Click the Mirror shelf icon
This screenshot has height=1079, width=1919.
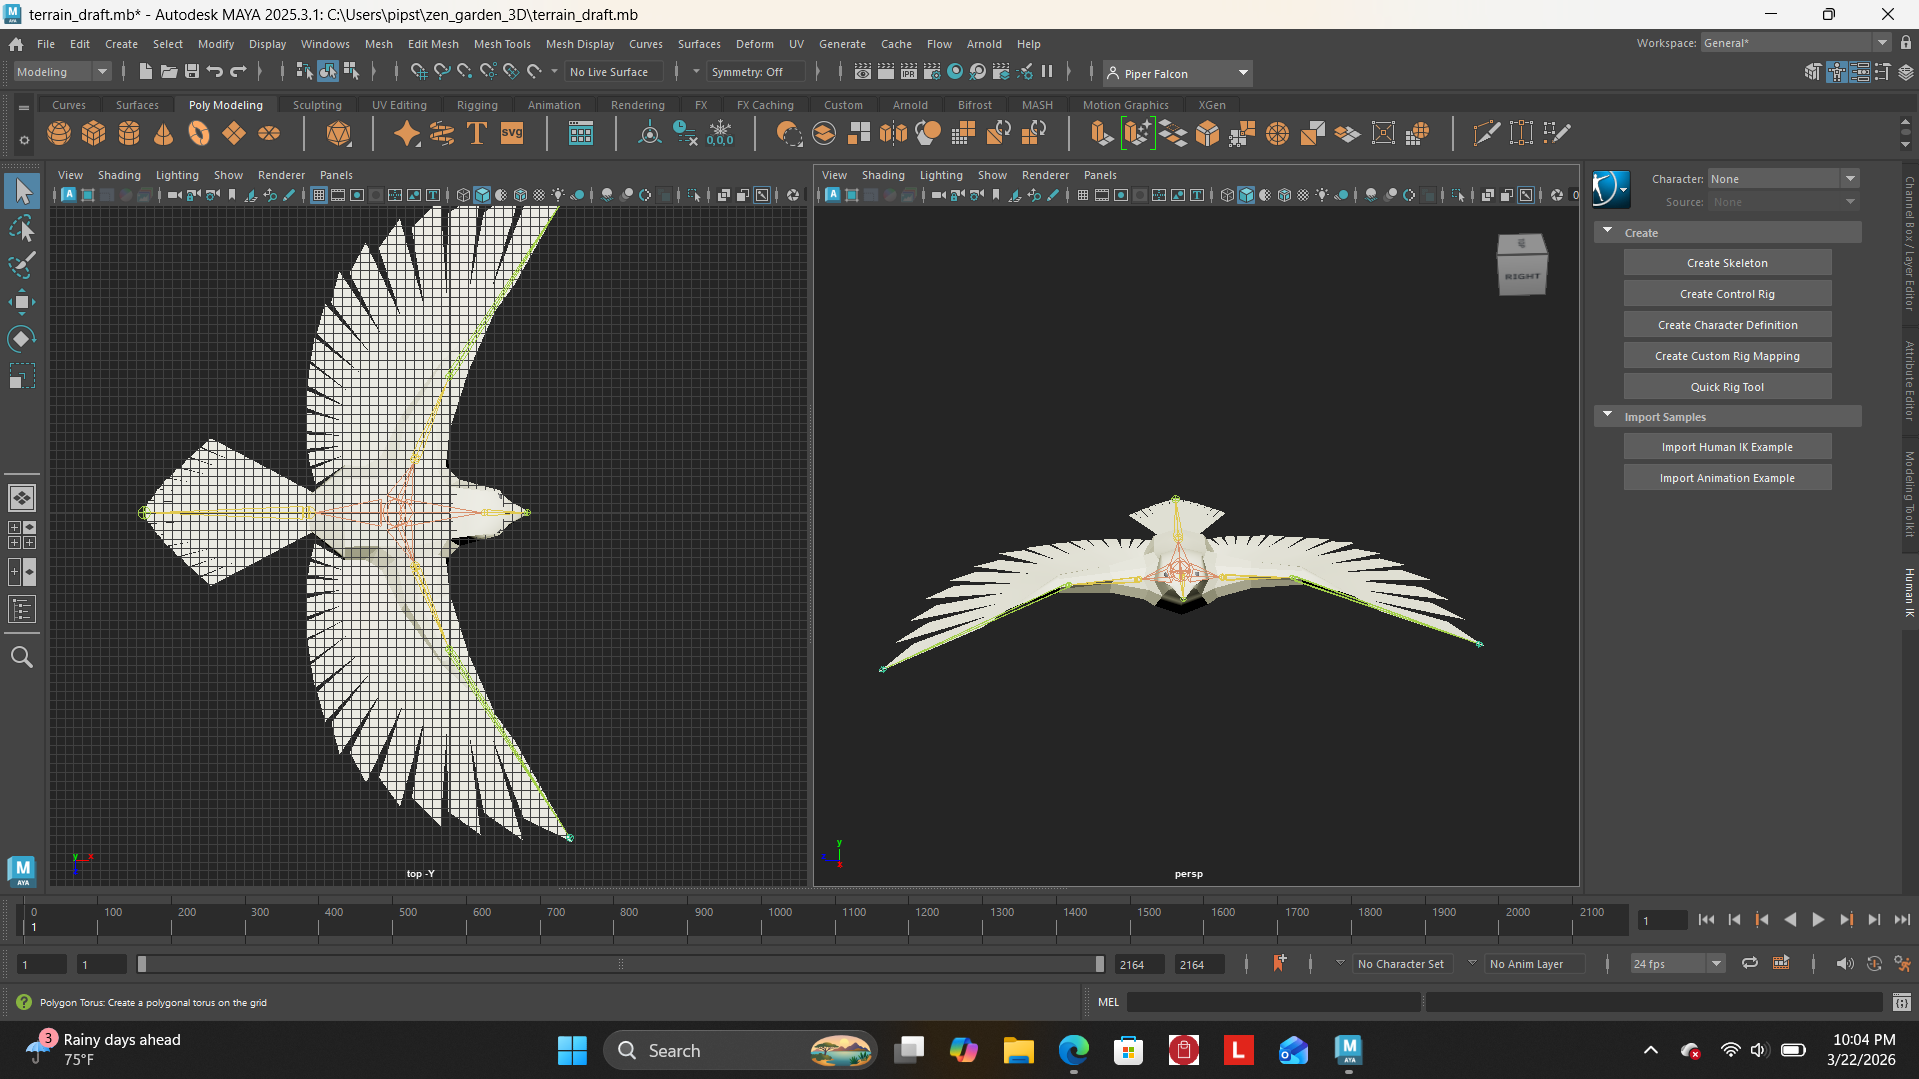(x=894, y=133)
